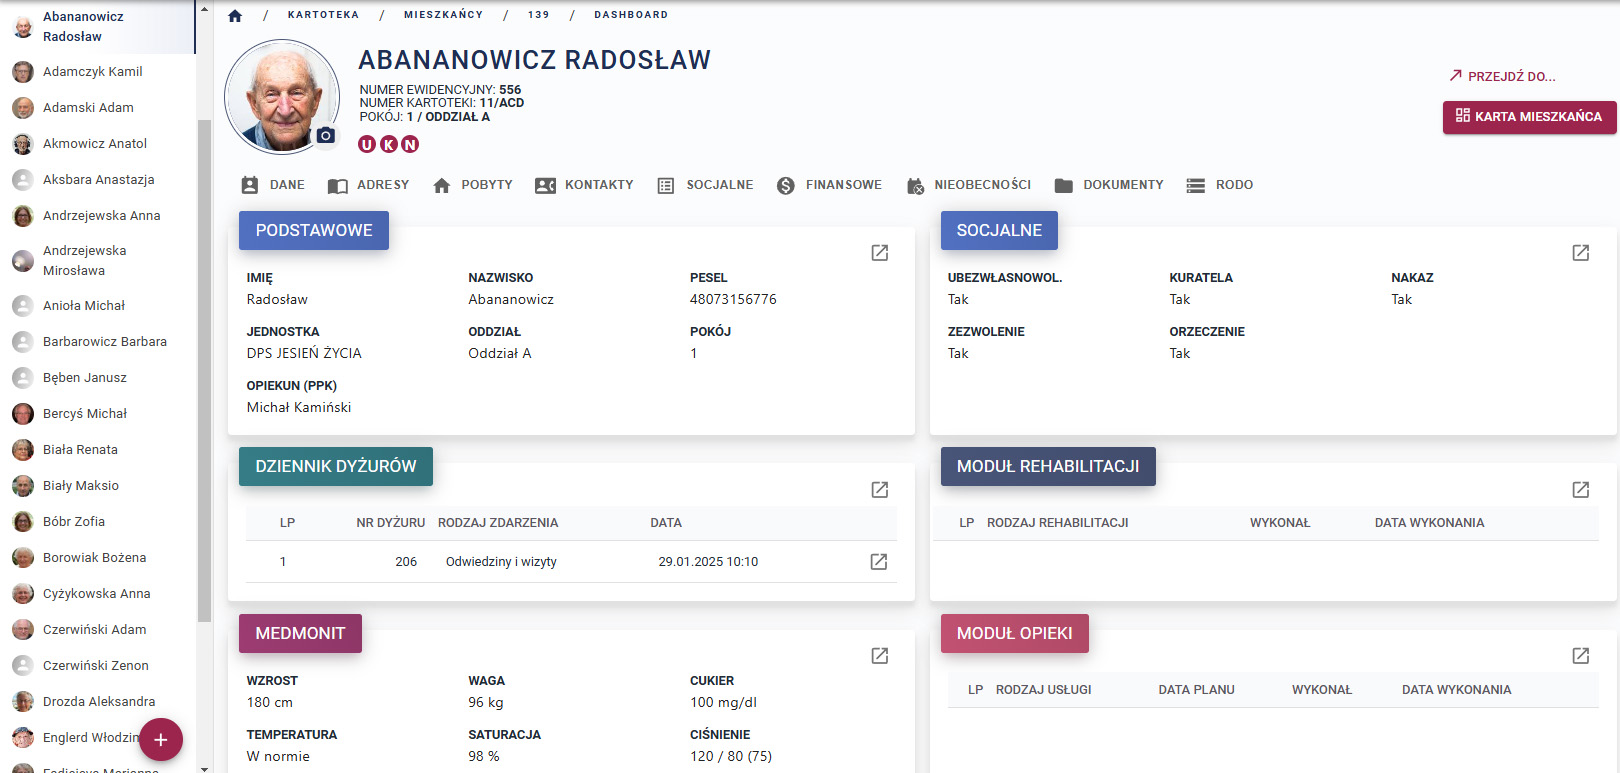Sort by the Rodzaj Zdarzenia column

tap(498, 523)
